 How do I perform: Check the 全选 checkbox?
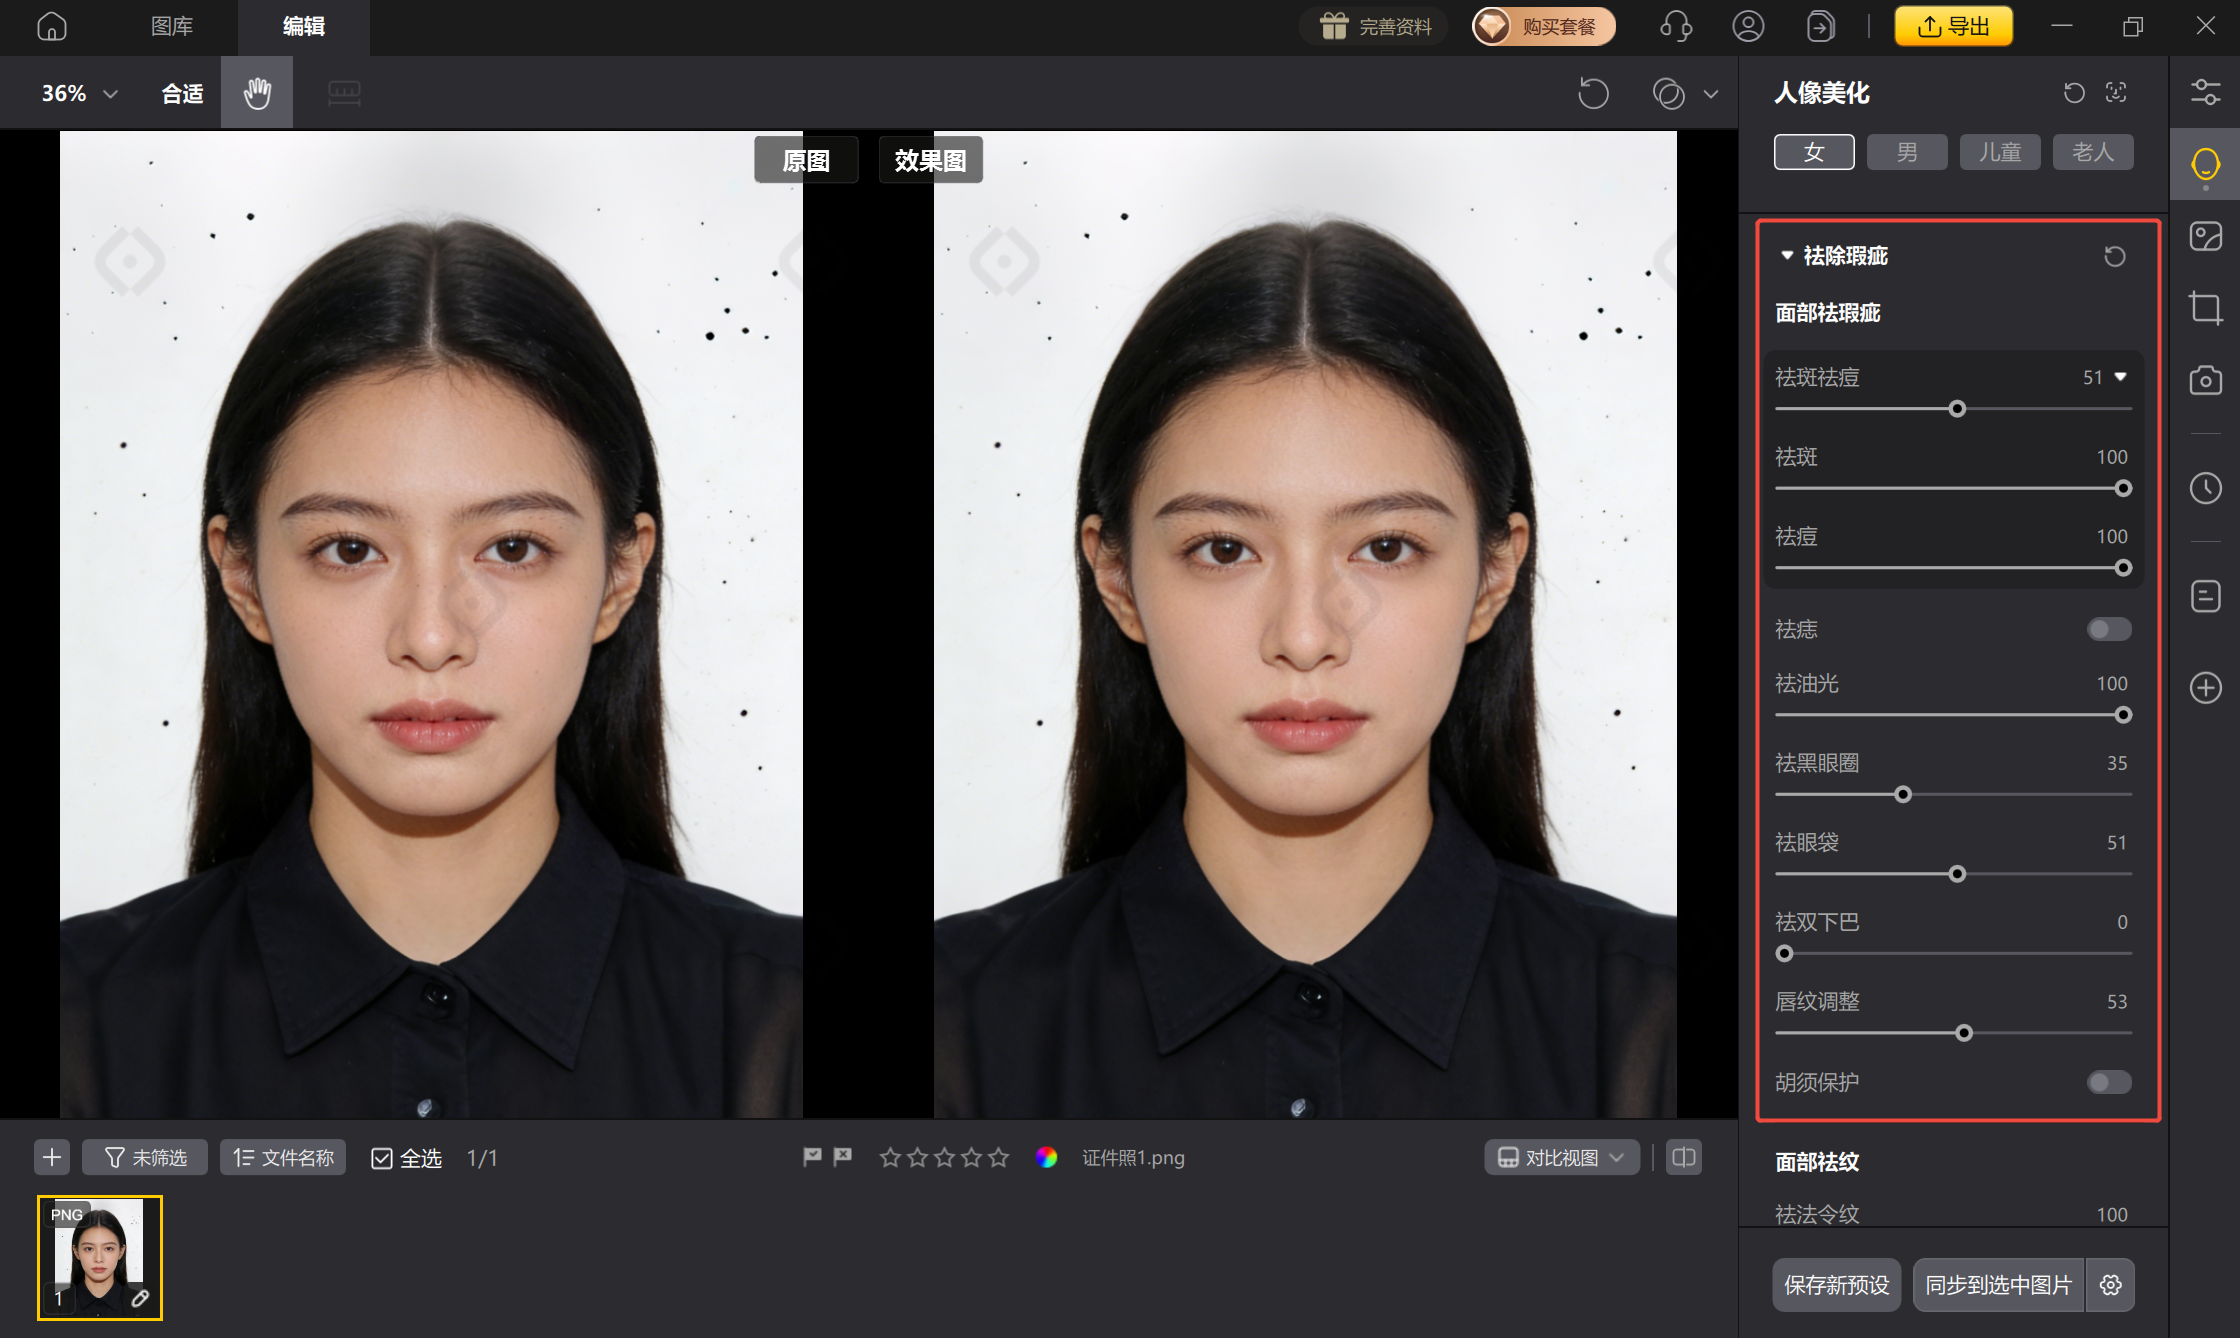[382, 1158]
